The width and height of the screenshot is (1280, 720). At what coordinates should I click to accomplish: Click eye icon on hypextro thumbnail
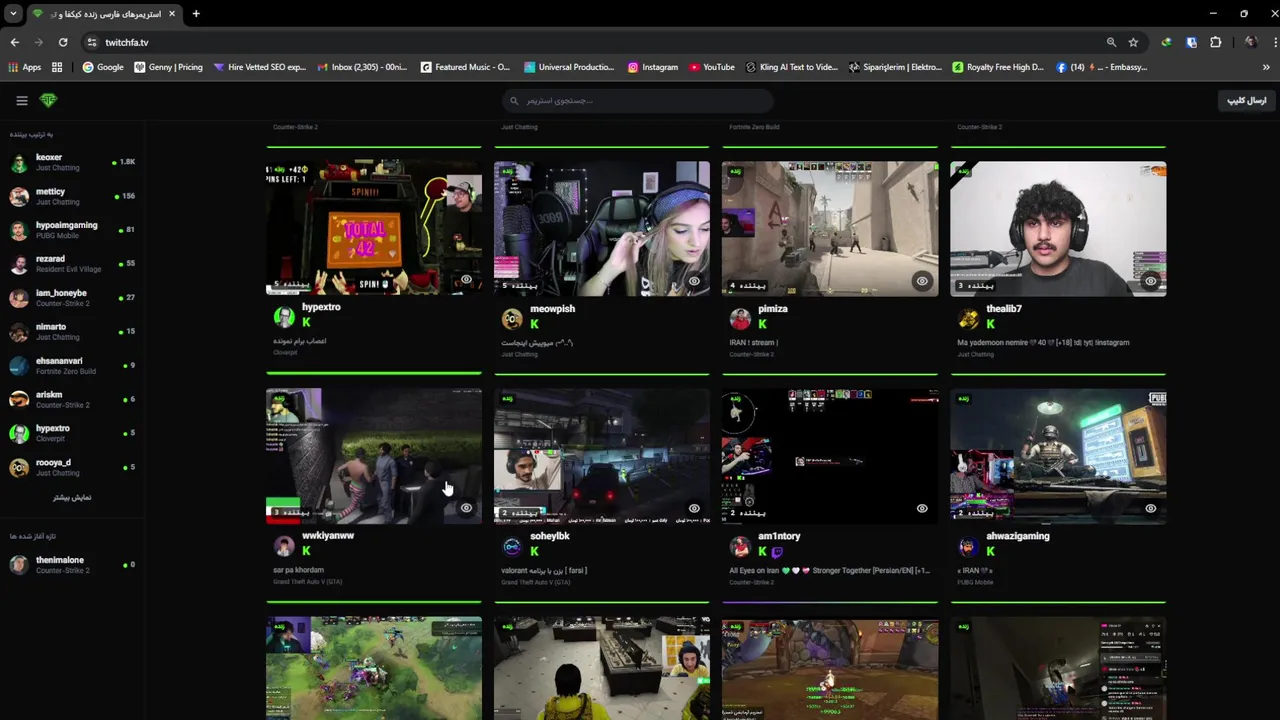(466, 281)
